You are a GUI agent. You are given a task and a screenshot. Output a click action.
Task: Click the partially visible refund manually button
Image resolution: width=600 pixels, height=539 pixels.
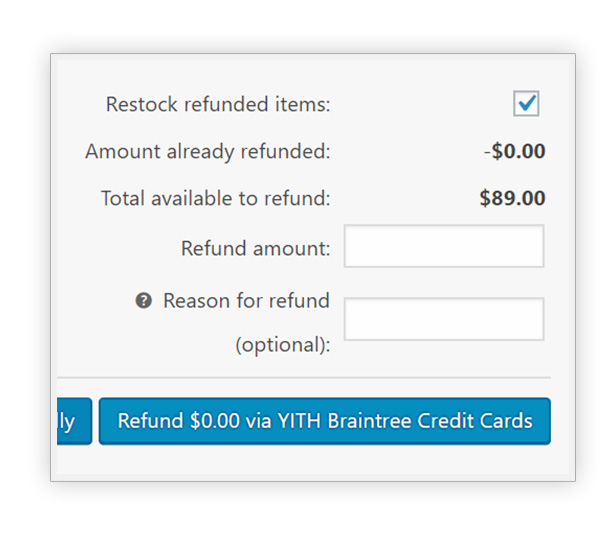pyautogui.click(x=74, y=421)
